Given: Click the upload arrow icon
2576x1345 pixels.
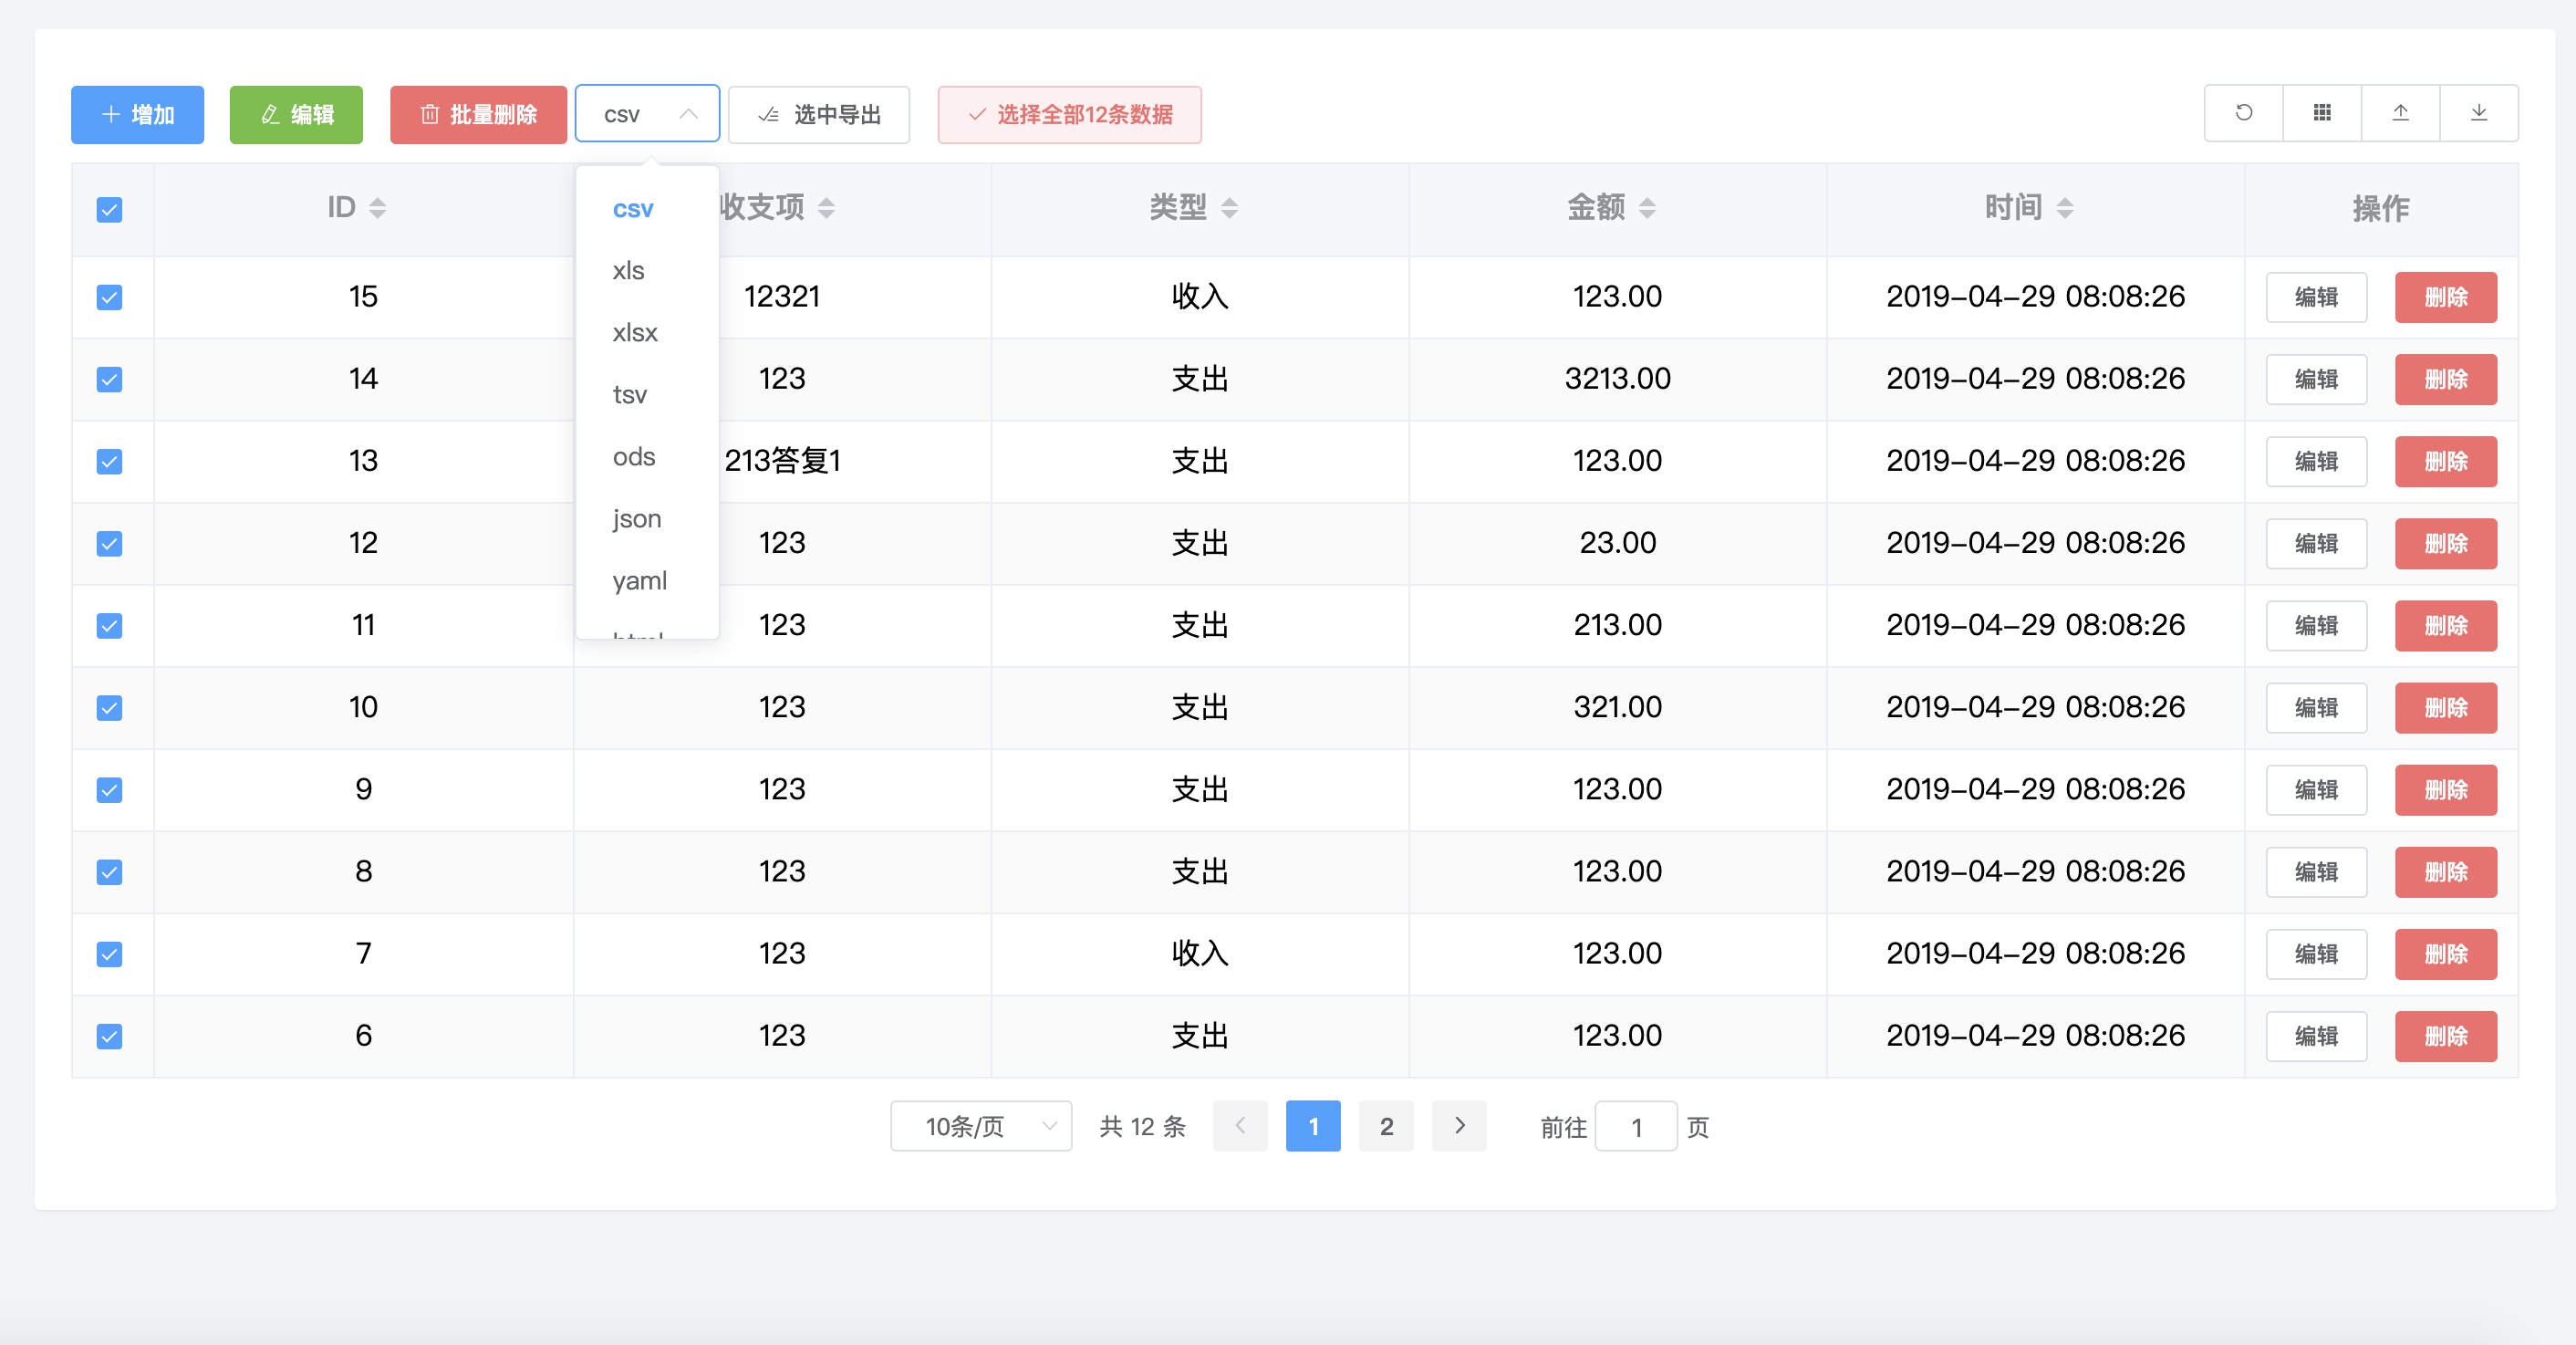Looking at the screenshot, I should [x=2400, y=113].
